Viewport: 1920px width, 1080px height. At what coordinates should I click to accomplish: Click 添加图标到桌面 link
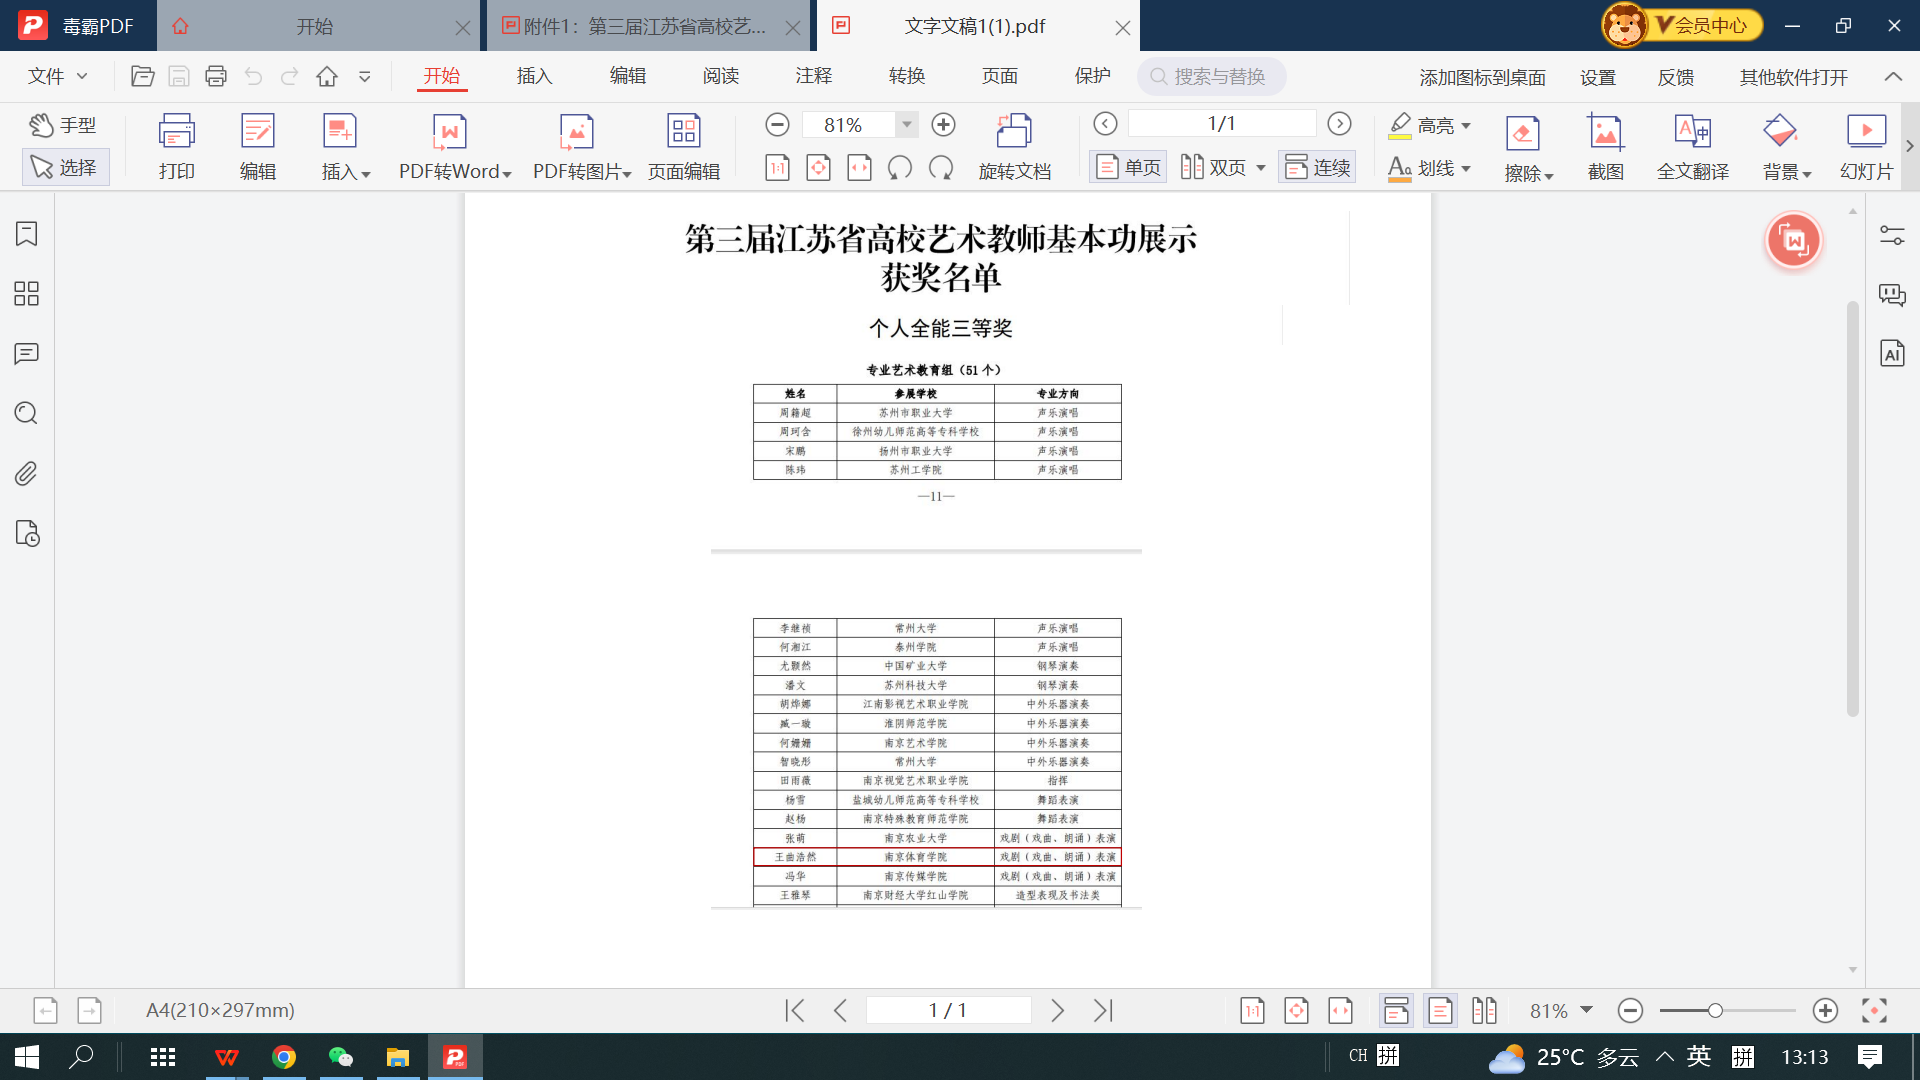(1482, 77)
